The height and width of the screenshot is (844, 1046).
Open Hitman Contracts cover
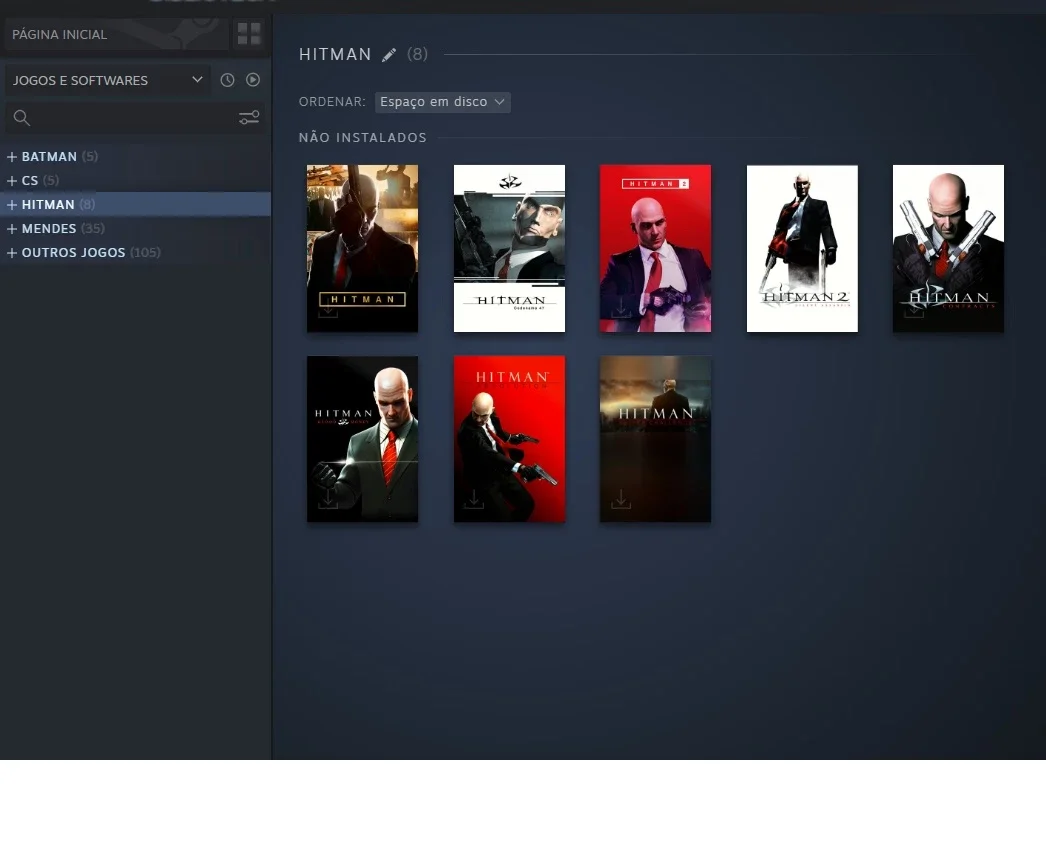pos(948,248)
